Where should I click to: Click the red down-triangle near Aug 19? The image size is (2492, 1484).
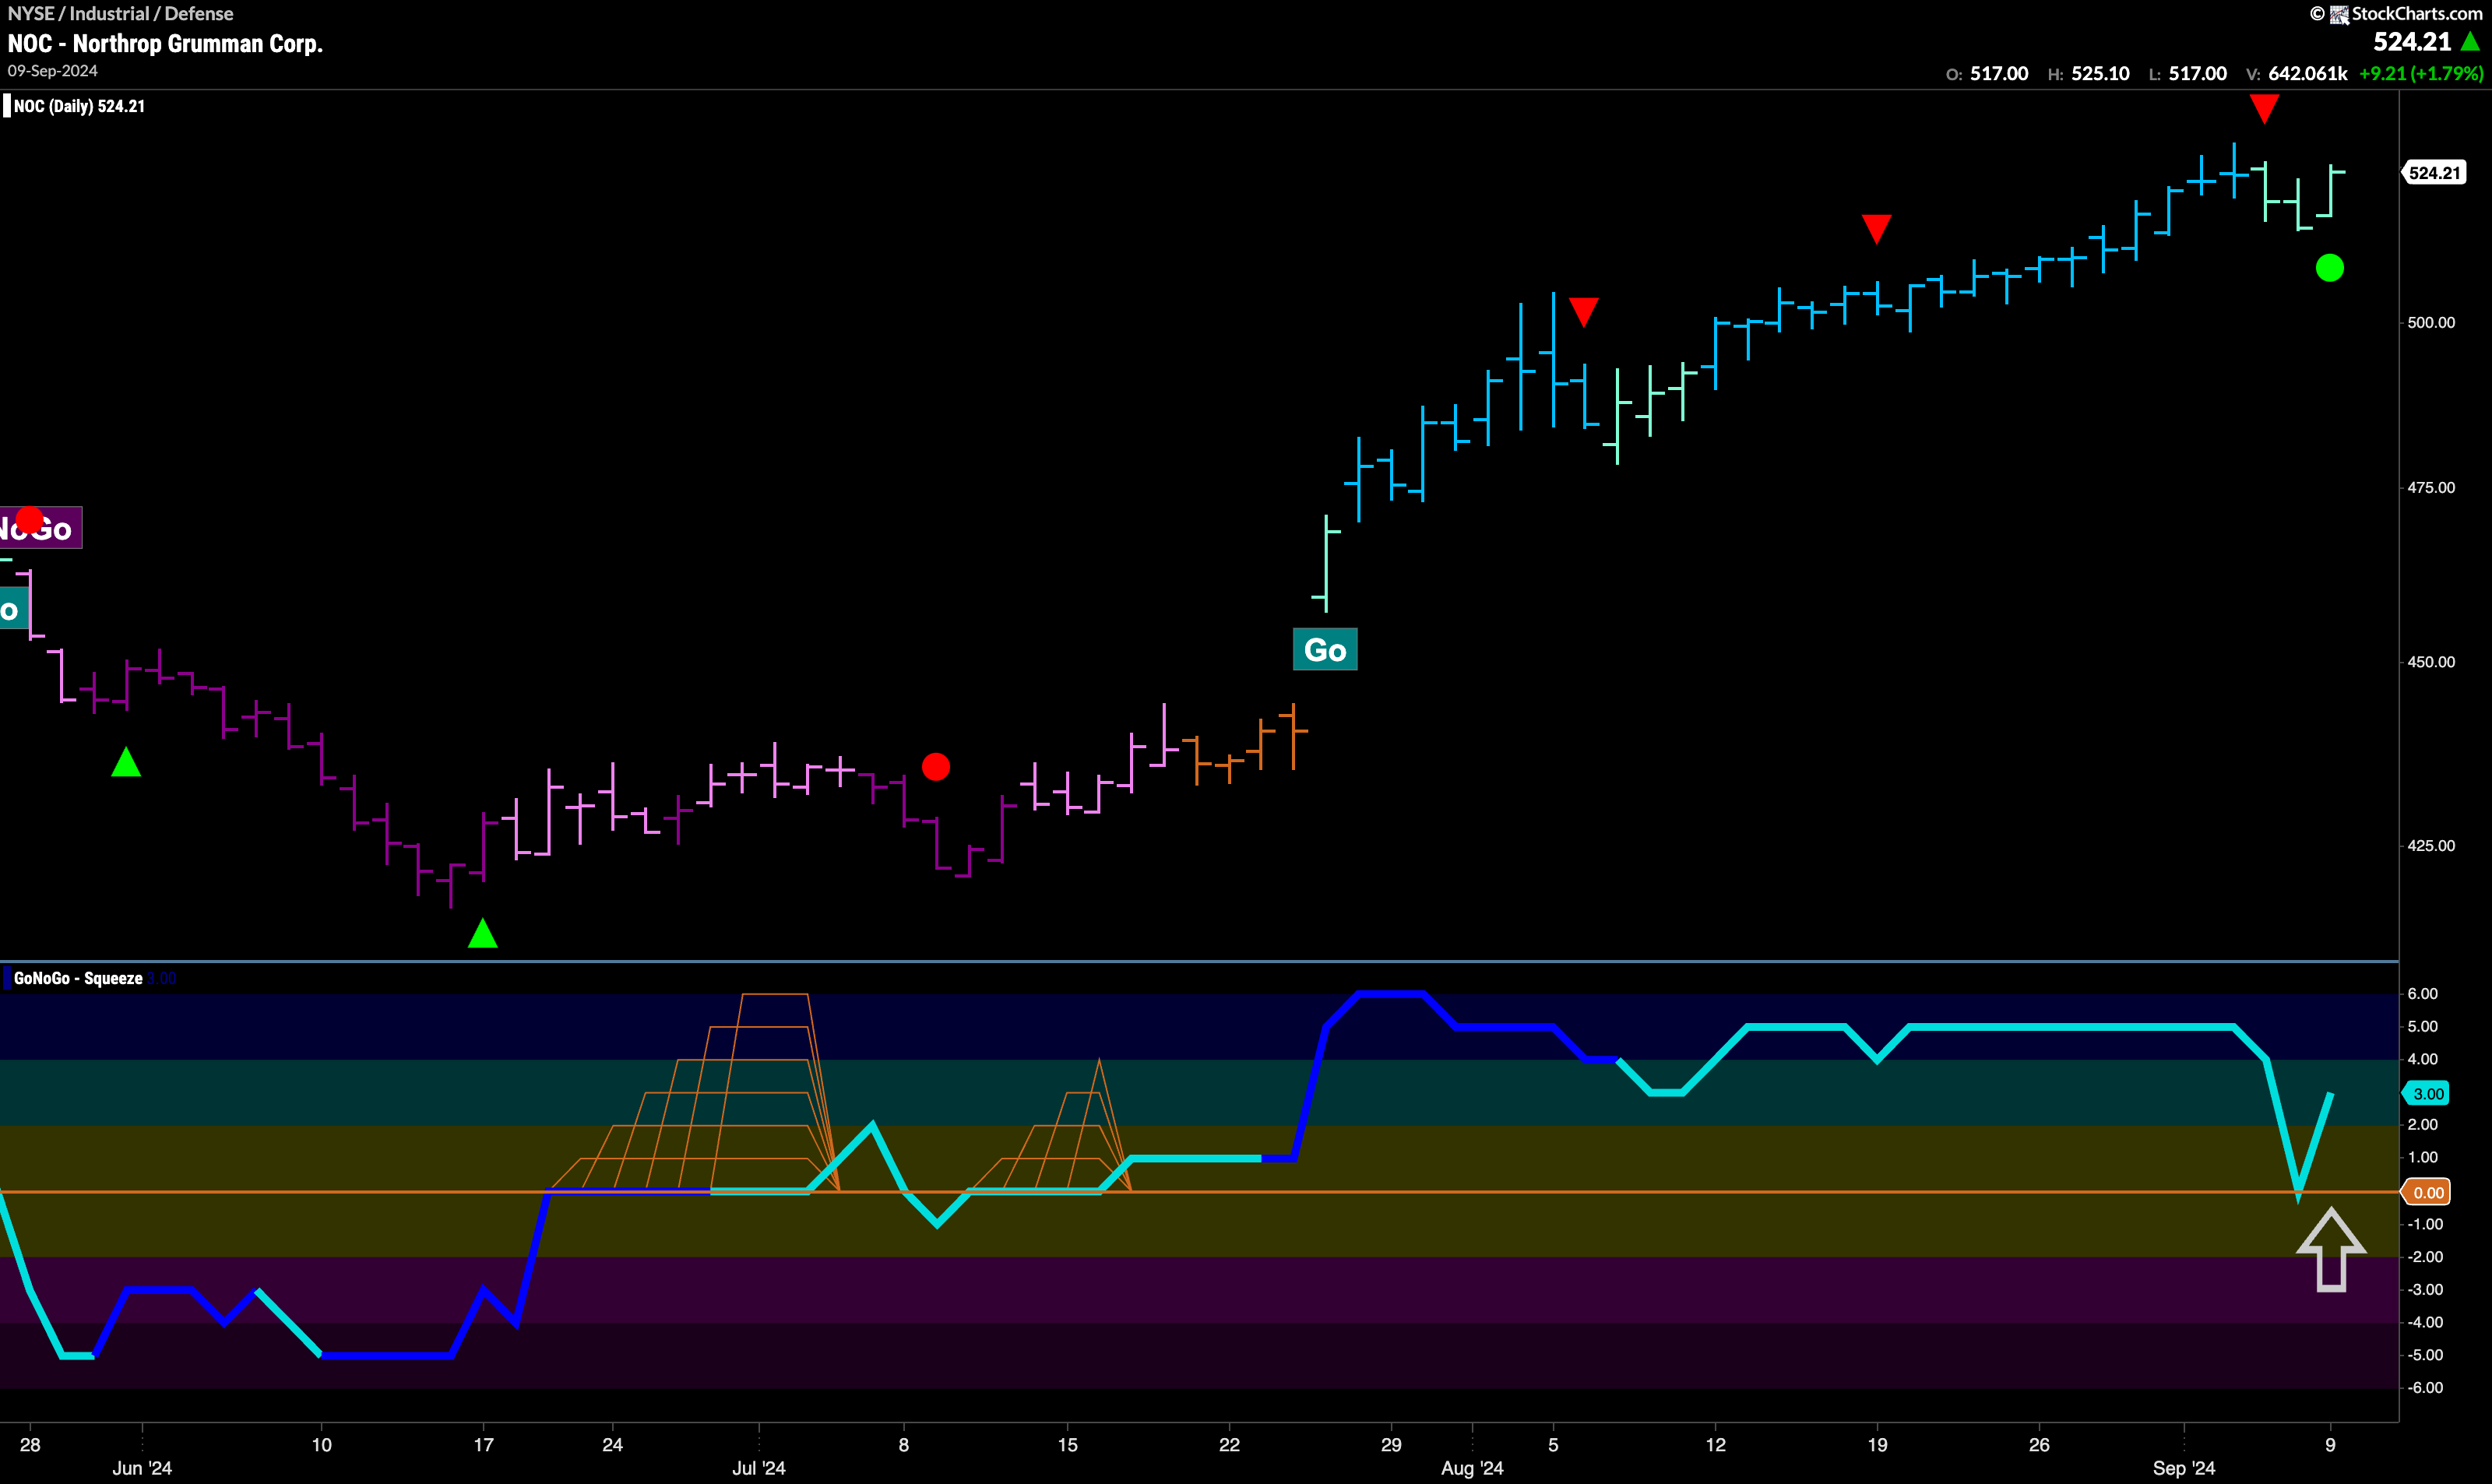pyautogui.click(x=1877, y=229)
